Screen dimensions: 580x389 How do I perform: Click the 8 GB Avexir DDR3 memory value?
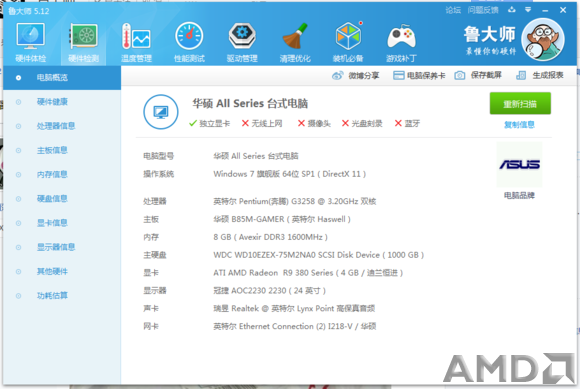click(270, 237)
